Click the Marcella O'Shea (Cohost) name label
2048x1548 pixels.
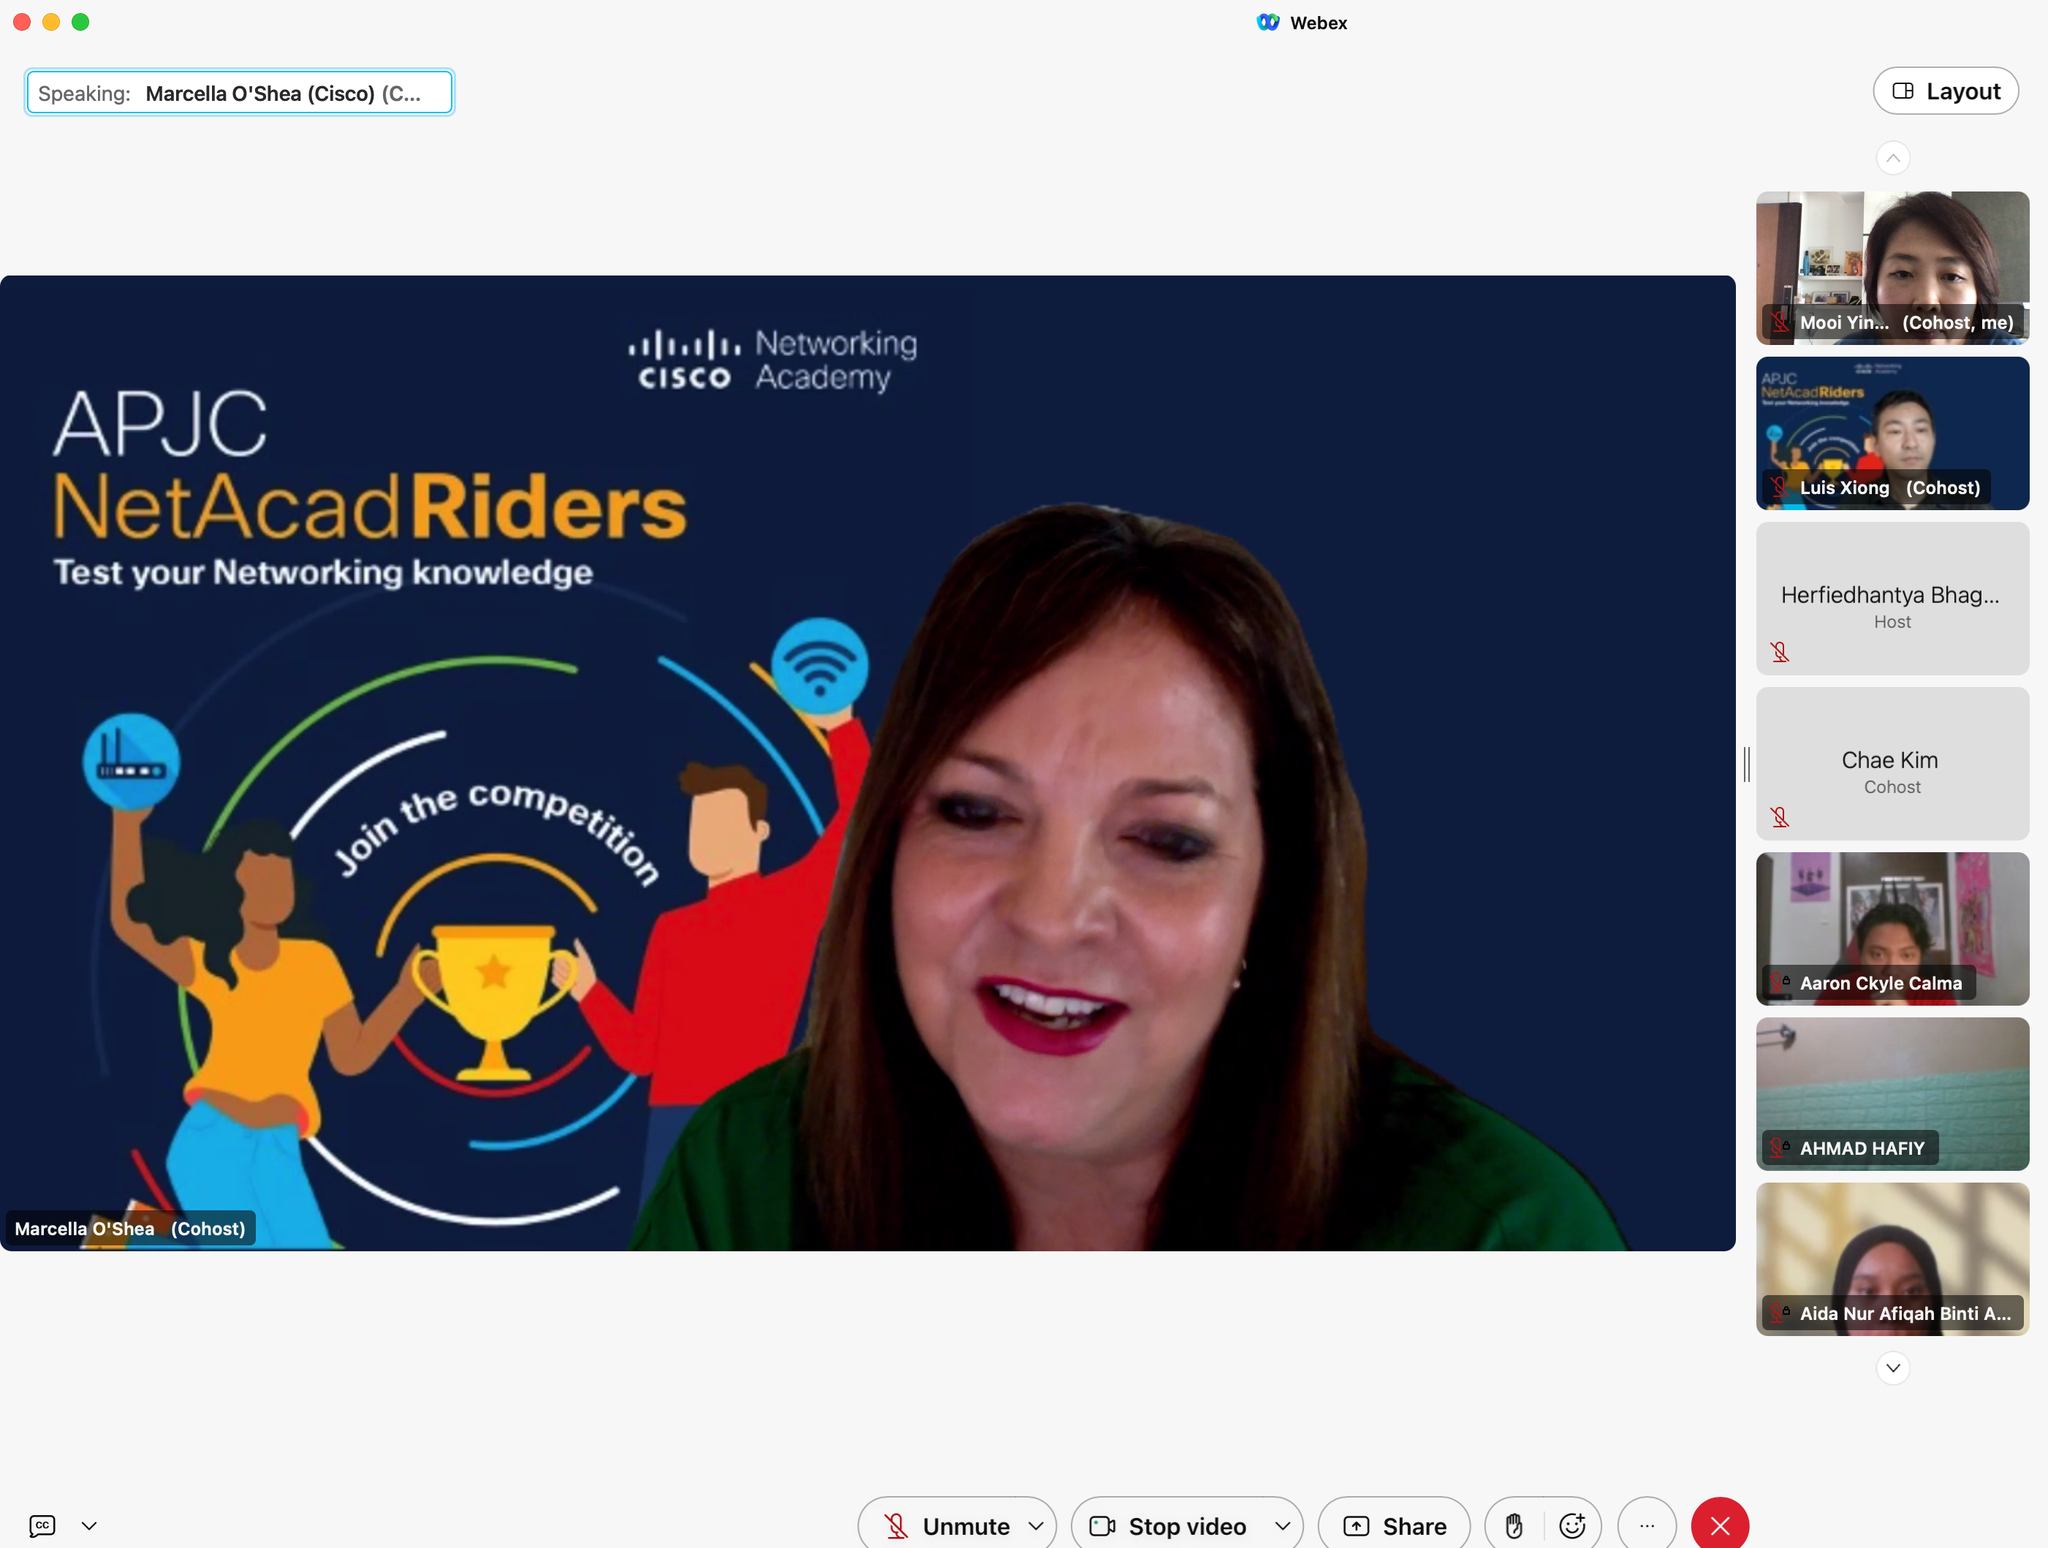tap(130, 1228)
